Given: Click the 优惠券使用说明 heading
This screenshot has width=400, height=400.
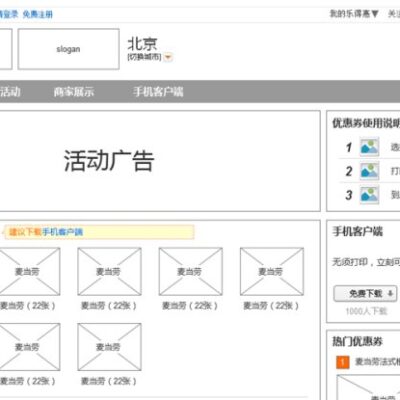Looking at the screenshot, I should tap(366, 123).
